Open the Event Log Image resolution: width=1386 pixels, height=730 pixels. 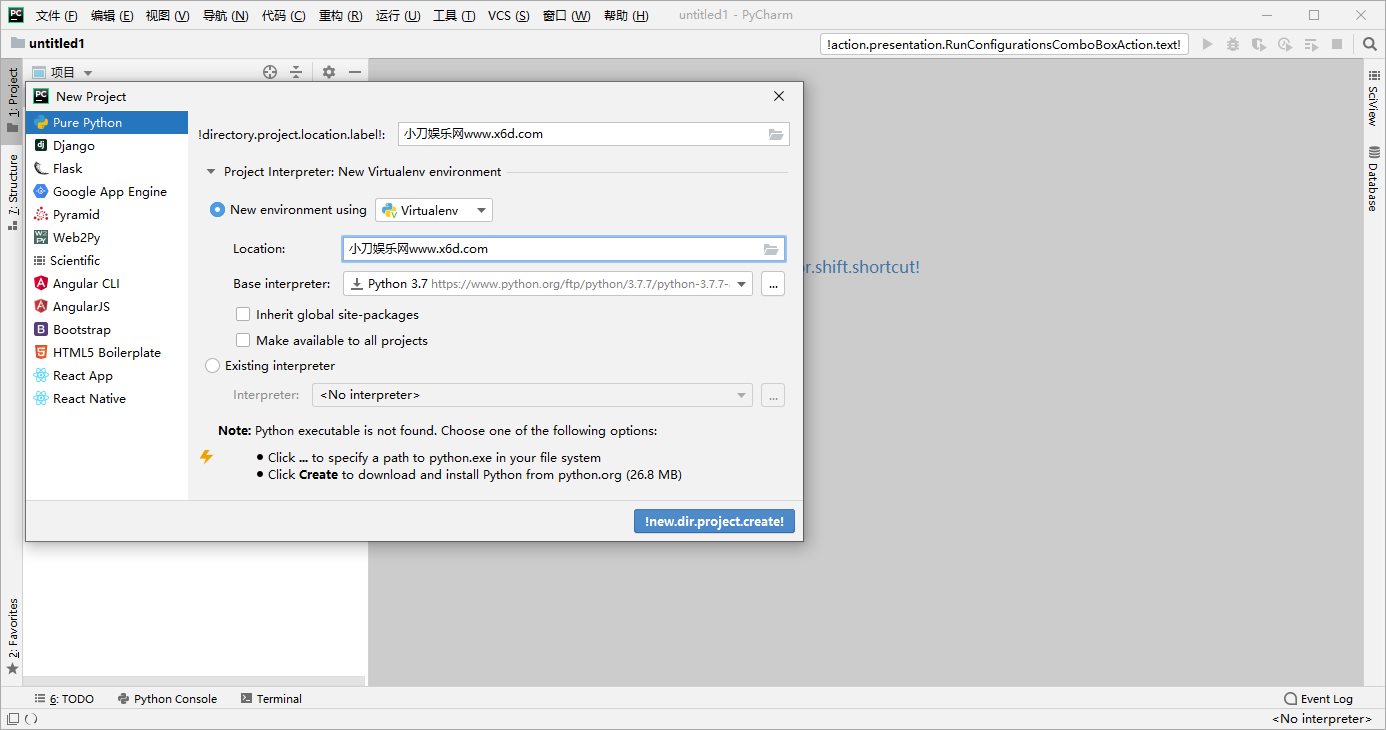1318,699
